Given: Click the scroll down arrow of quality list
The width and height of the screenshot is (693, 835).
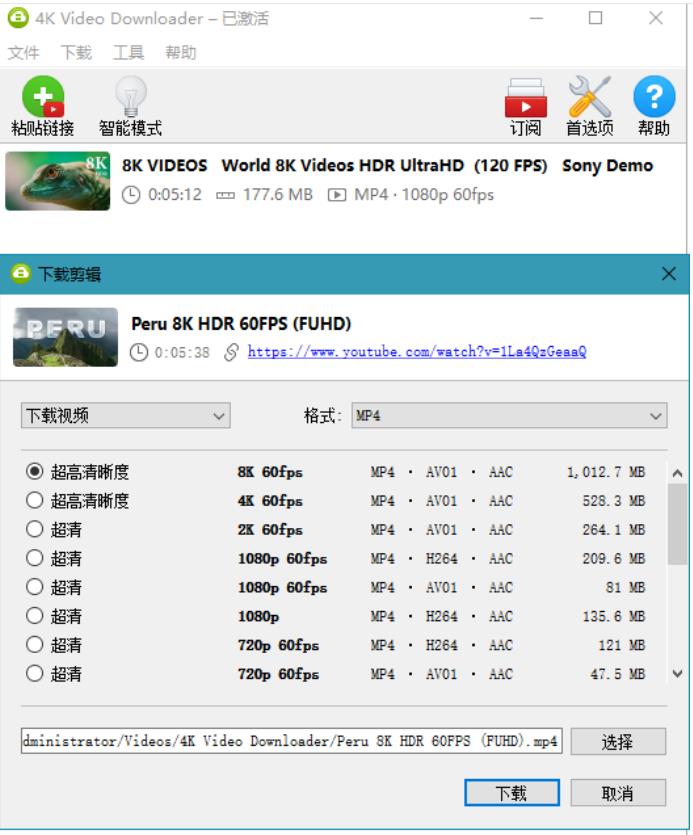Looking at the screenshot, I should (x=677, y=674).
